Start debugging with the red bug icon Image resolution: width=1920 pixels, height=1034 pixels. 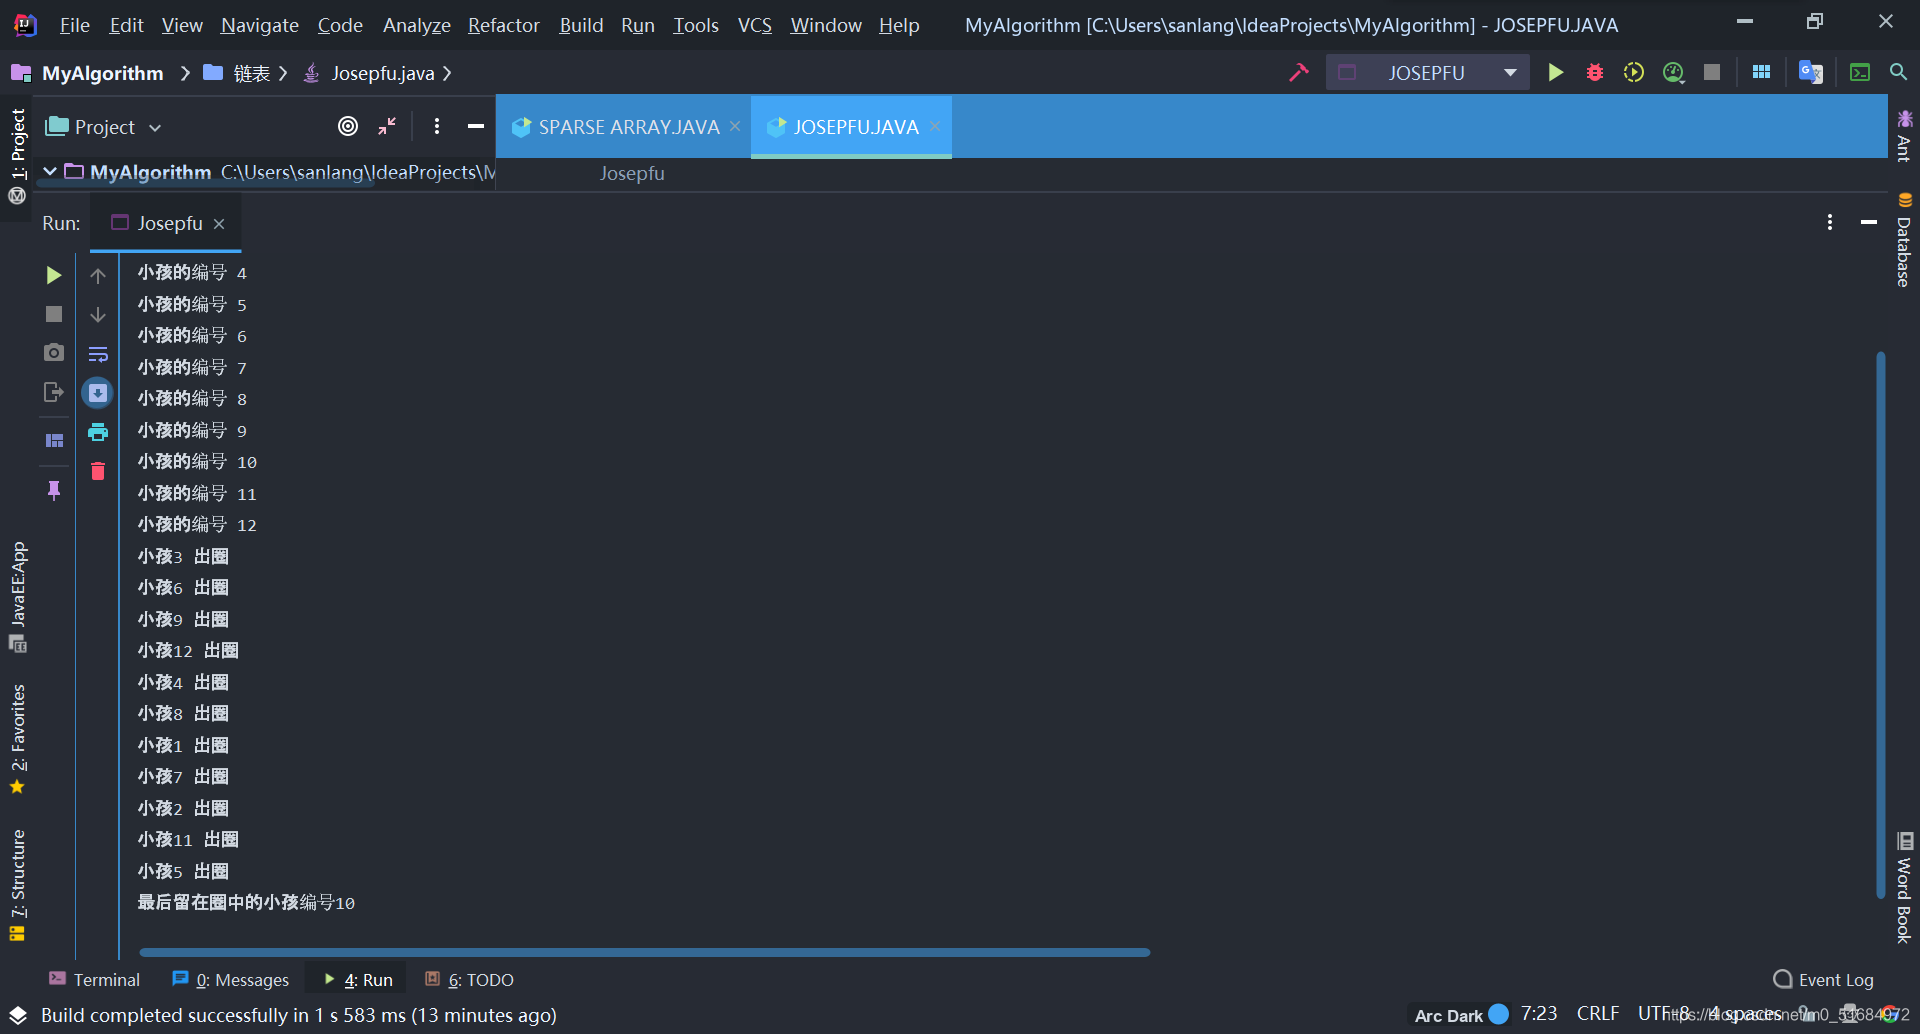coord(1595,72)
